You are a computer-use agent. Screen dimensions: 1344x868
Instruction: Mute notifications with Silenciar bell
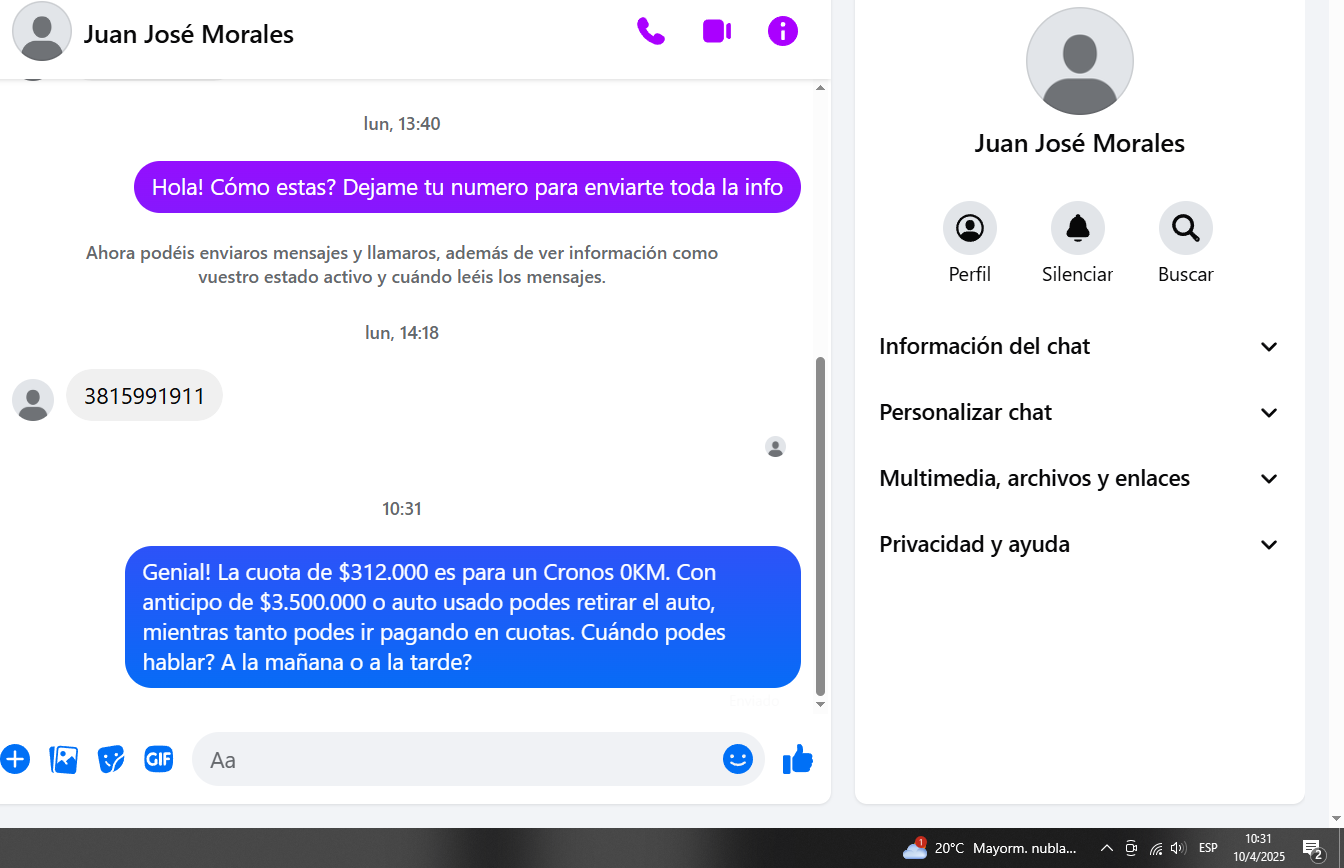[1078, 228]
